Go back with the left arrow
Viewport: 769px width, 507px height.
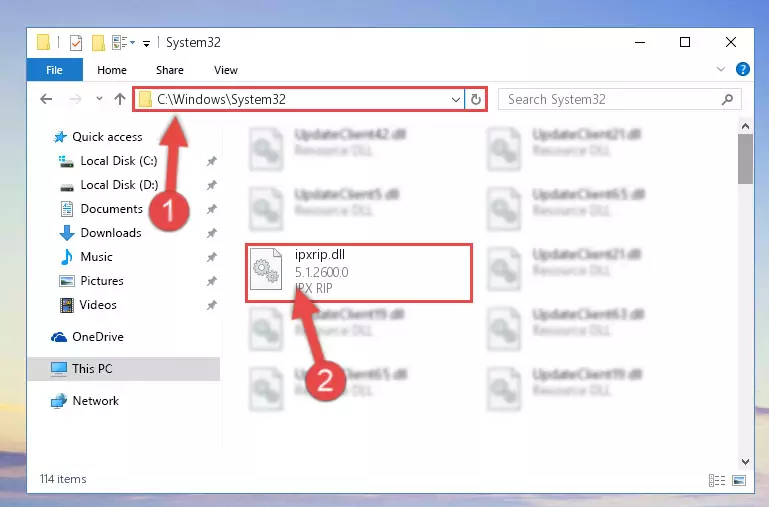tap(46, 99)
